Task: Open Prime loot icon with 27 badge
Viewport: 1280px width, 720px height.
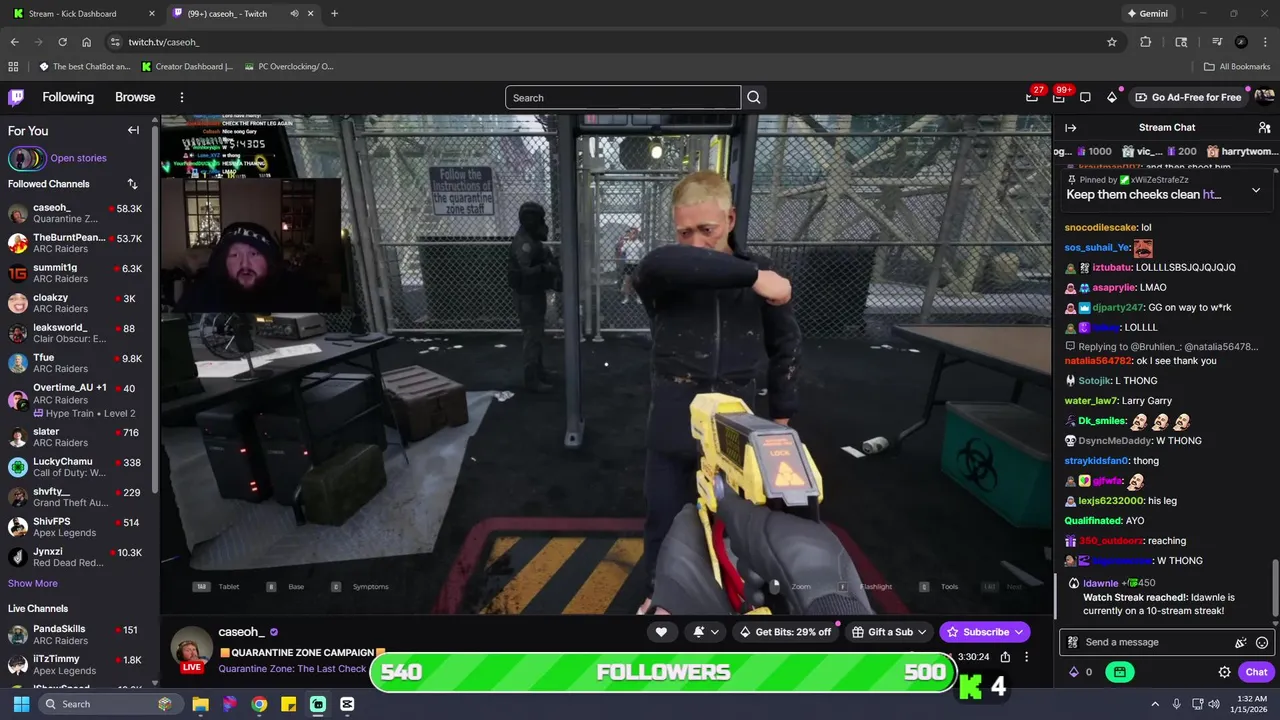Action: [1033, 96]
